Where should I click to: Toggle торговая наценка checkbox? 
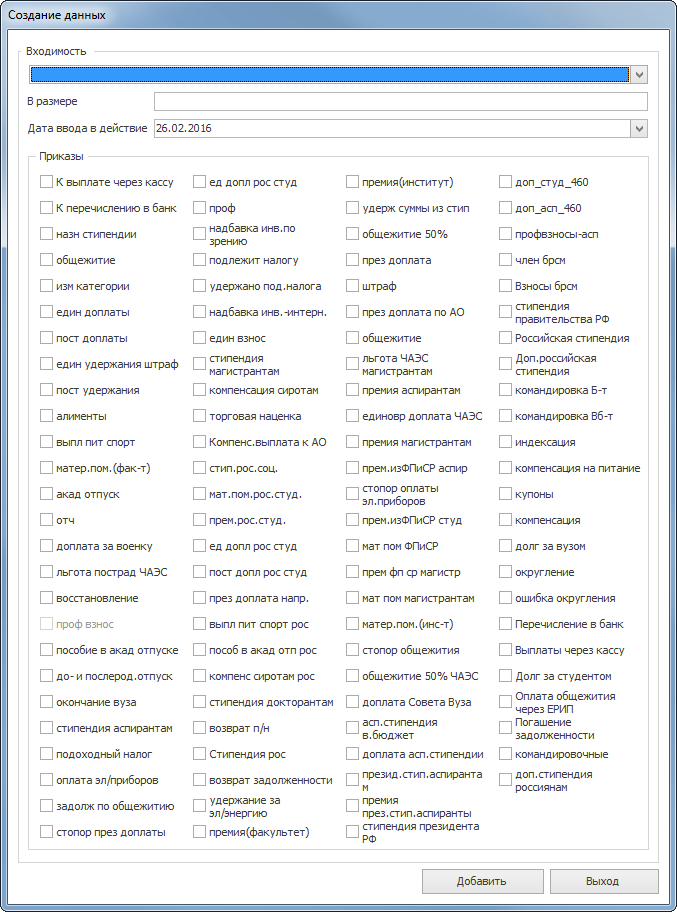tap(199, 416)
